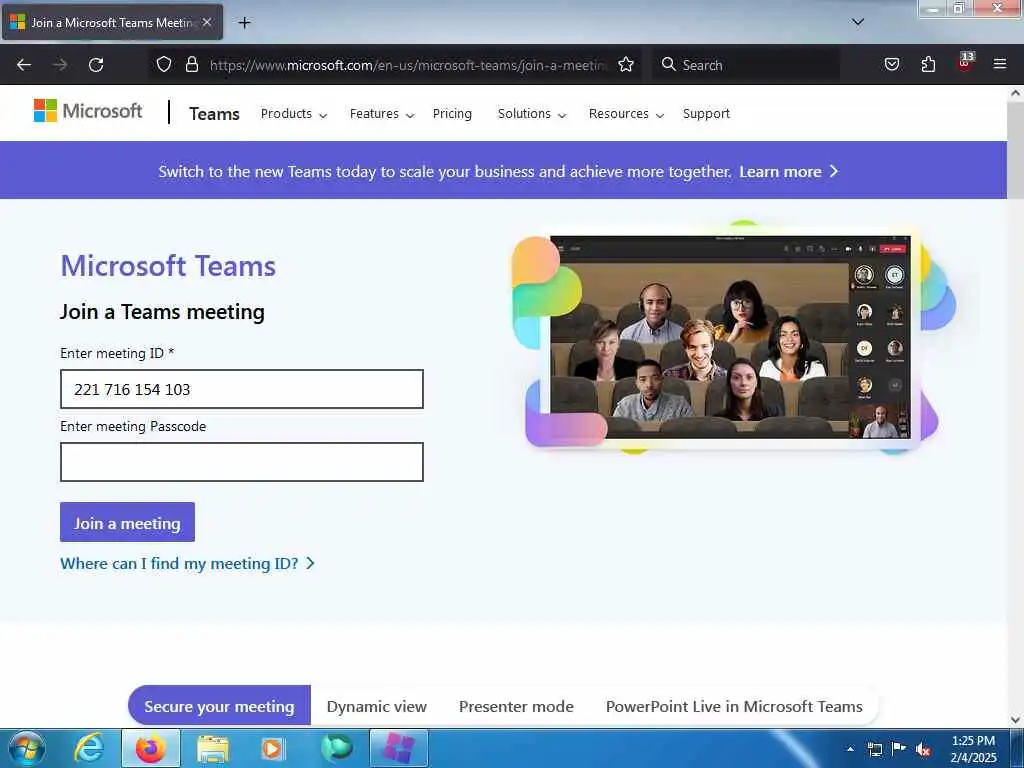This screenshot has height=768, width=1024.
Task: Expand the Solutions menu
Action: (x=532, y=114)
